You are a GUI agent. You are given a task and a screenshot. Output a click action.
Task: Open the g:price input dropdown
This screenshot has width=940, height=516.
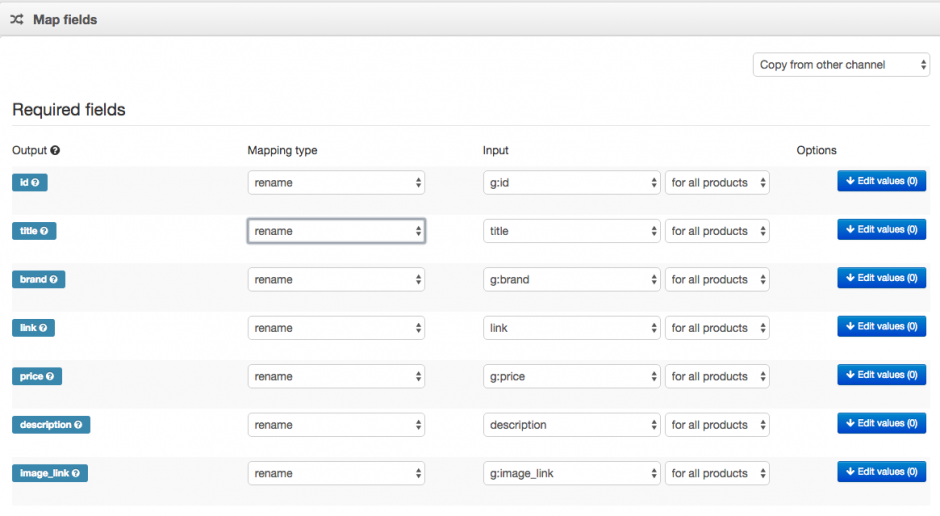[571, 376]
